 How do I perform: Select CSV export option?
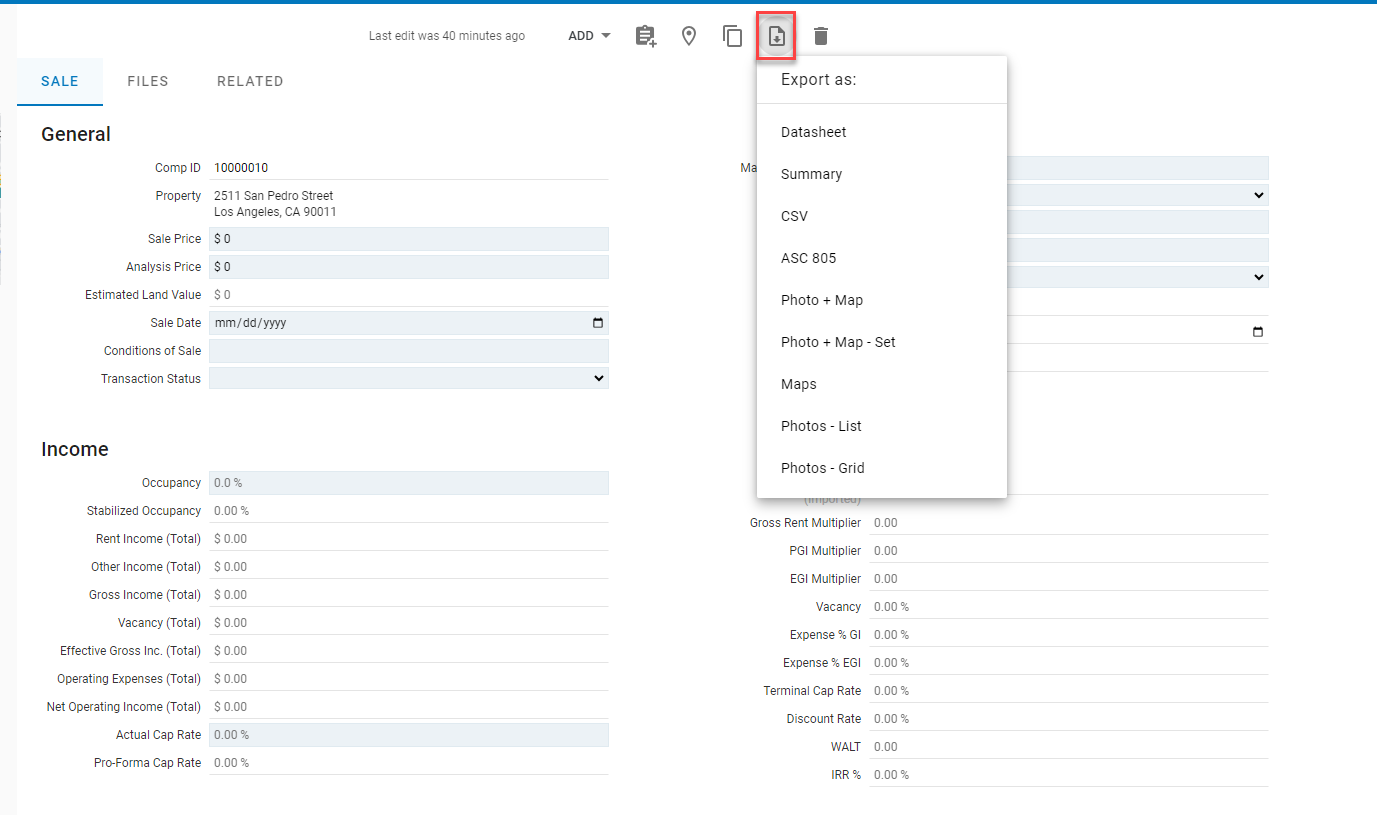[x=882, y=216]
